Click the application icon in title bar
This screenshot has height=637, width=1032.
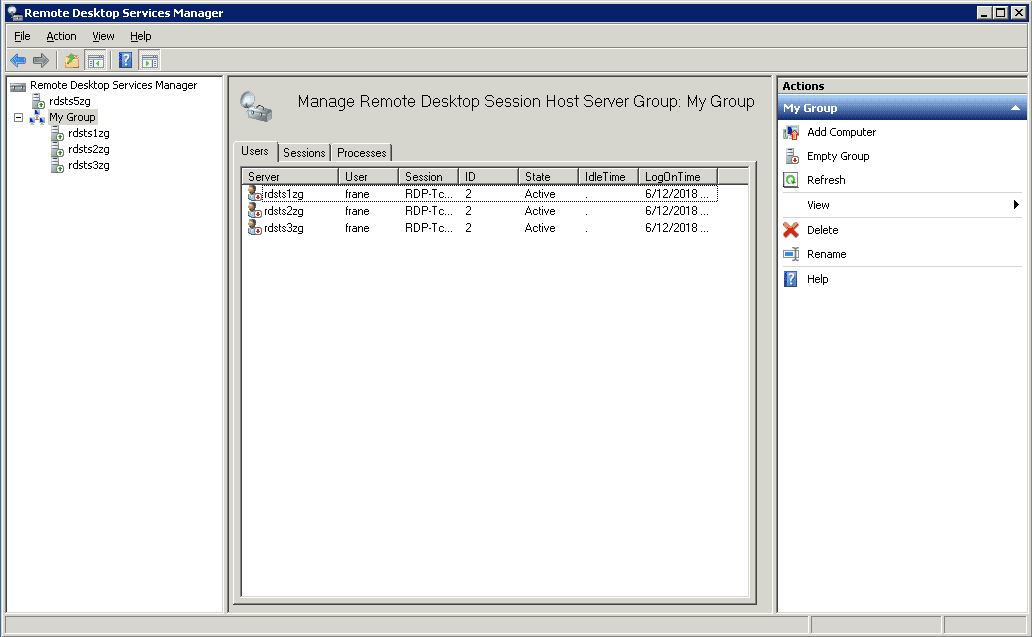[14, 13]
